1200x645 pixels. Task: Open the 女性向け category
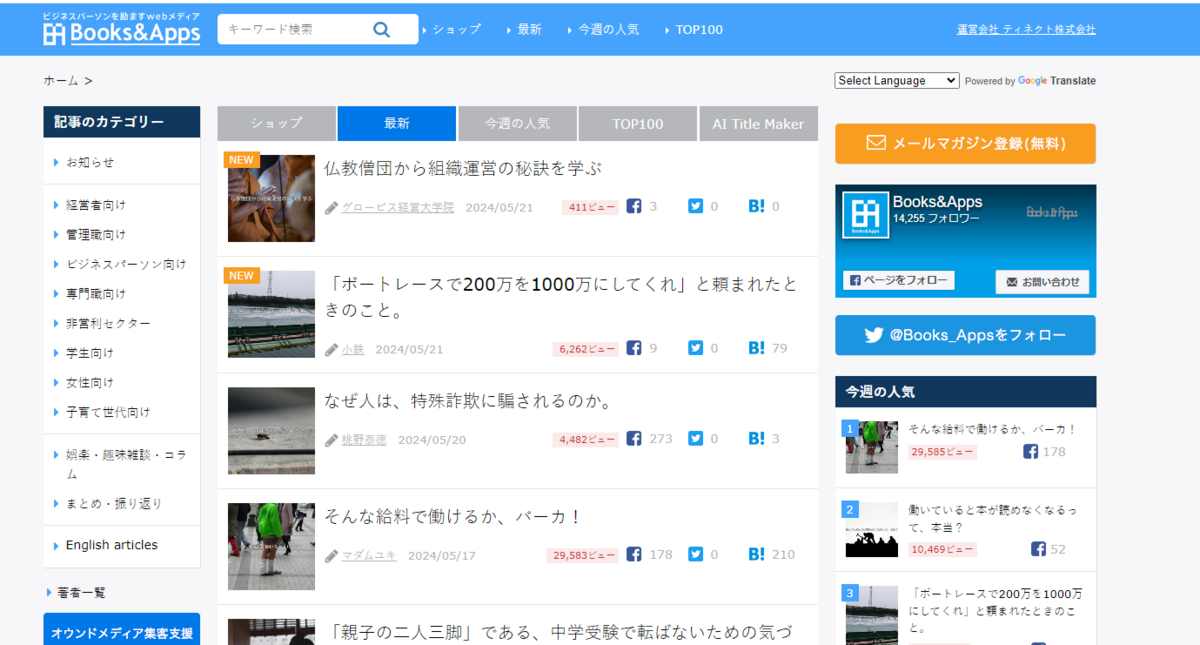coord(90,383)
